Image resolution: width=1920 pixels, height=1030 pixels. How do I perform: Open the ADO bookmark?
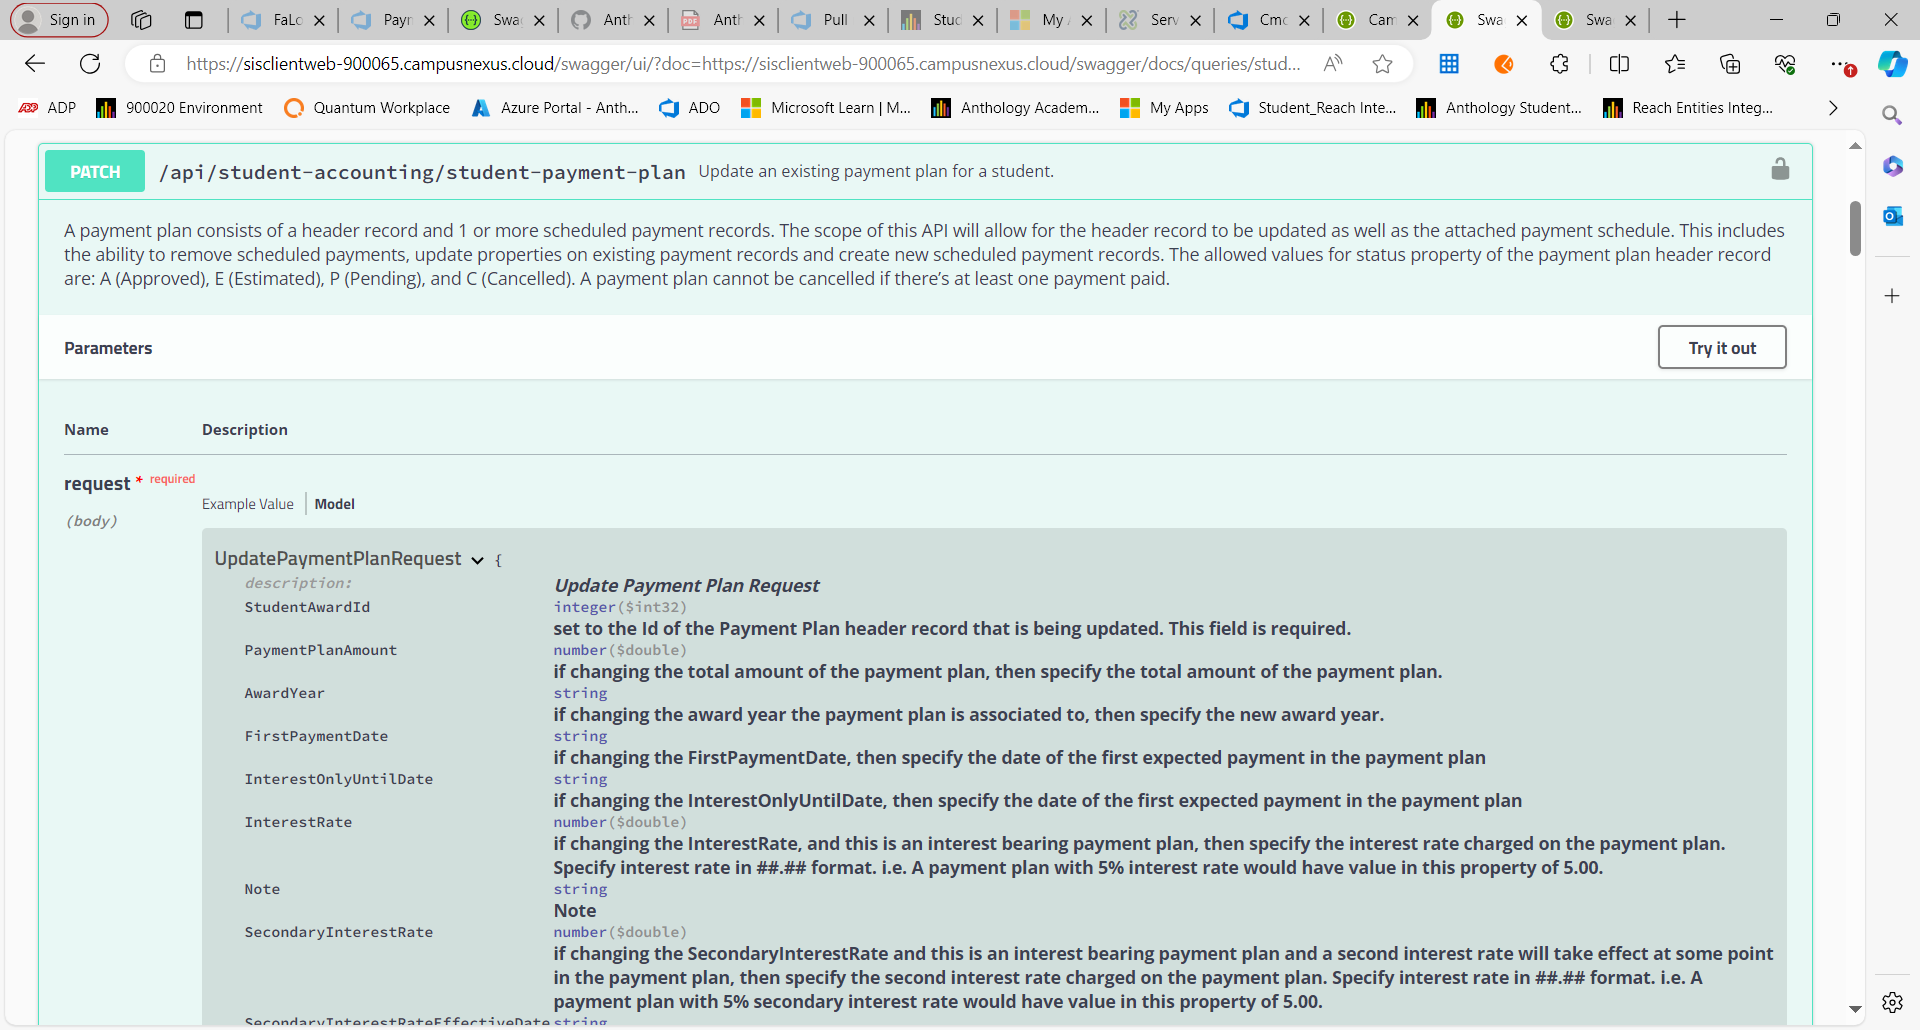(689, 108)
